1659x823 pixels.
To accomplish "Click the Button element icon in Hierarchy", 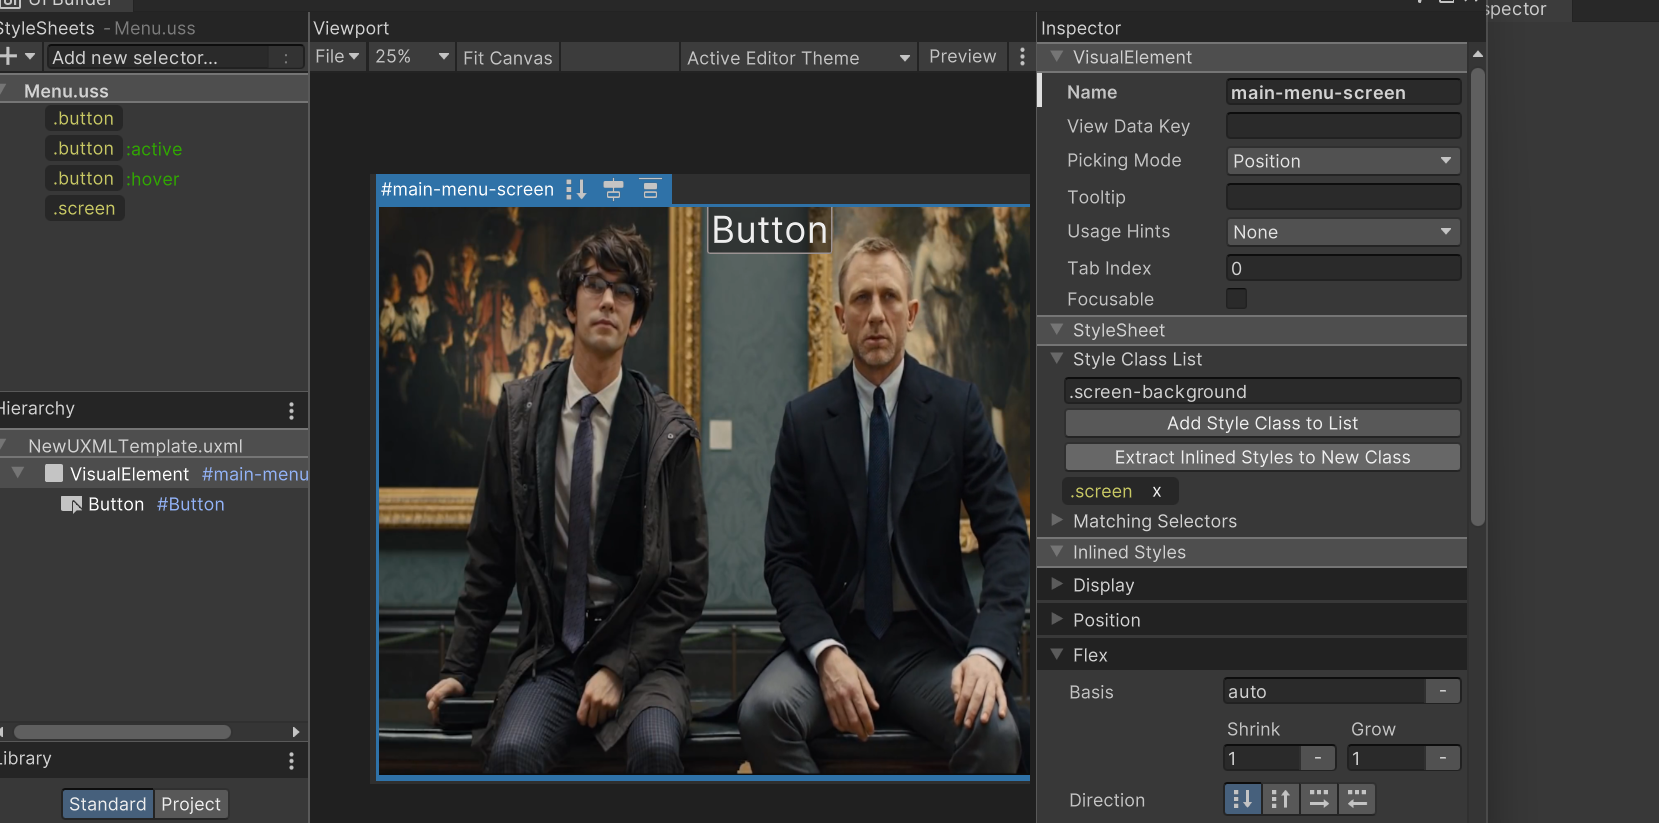I will coord(71,504).
